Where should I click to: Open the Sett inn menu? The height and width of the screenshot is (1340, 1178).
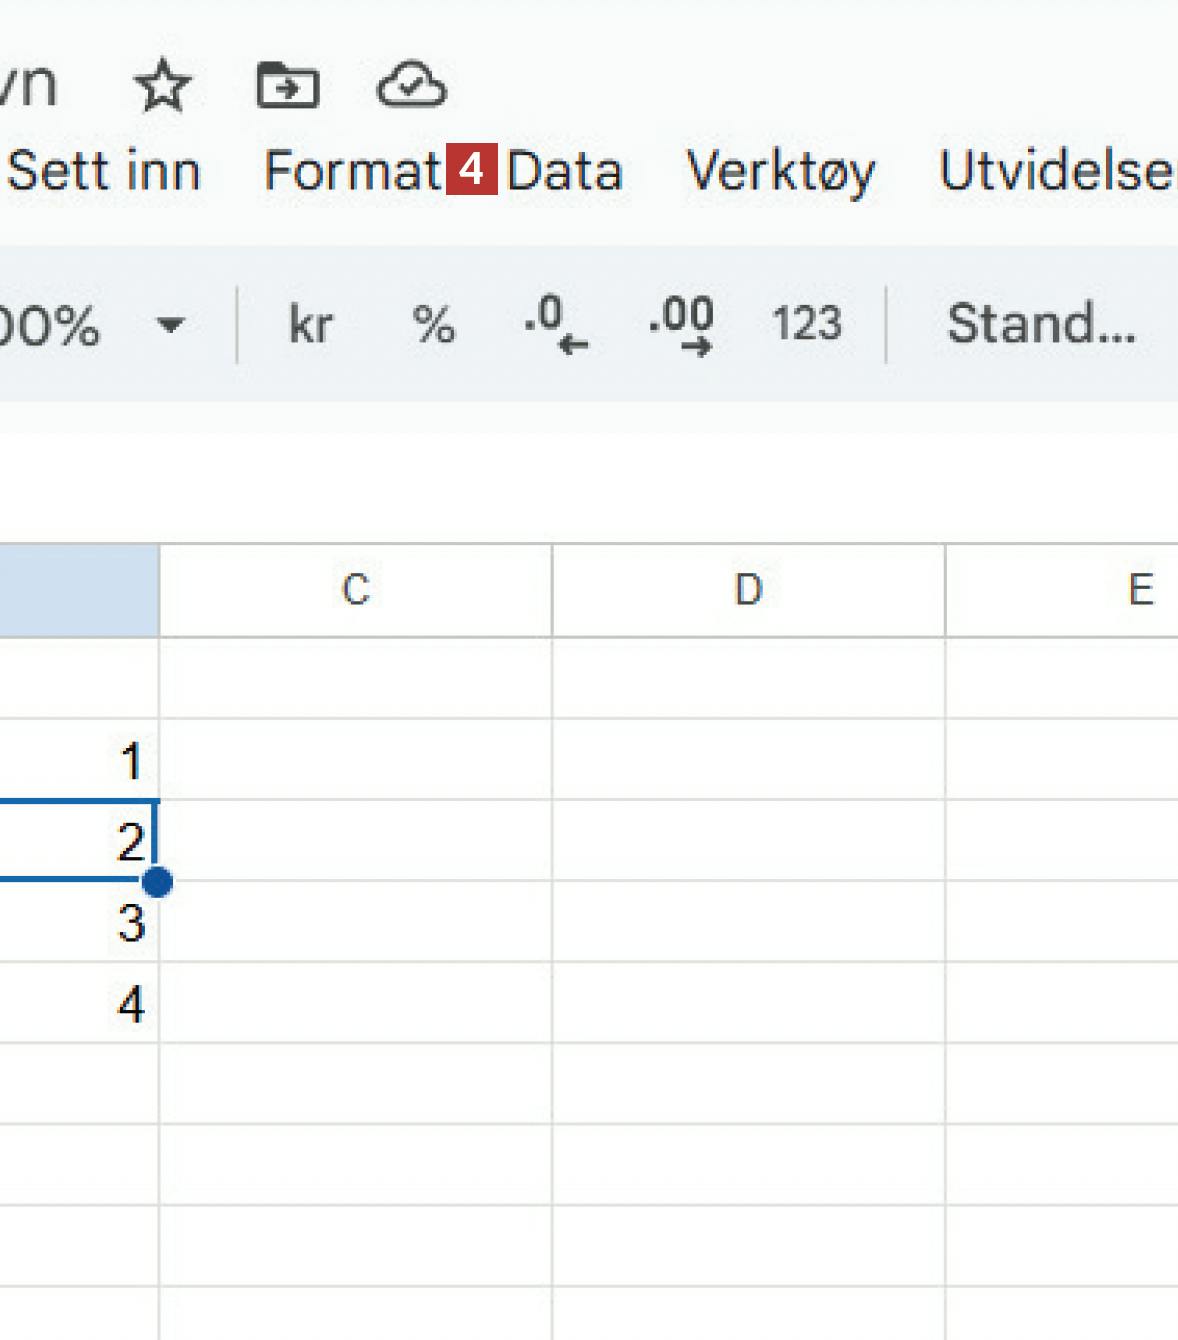click(104, 171)
